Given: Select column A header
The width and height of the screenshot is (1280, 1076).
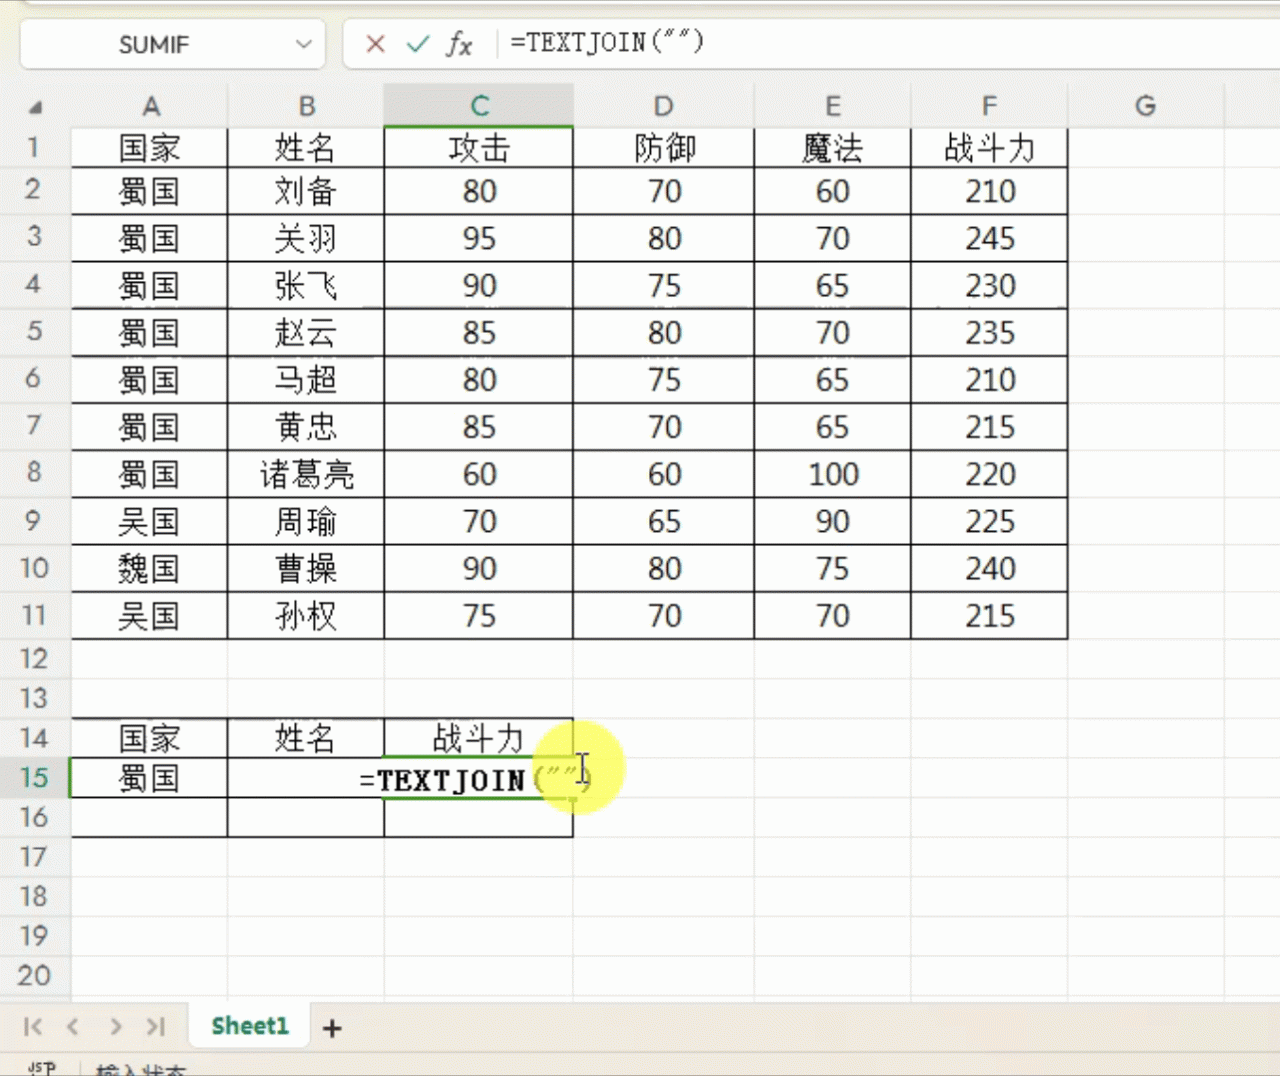Looking at the screenshot, I should point(150,106).
